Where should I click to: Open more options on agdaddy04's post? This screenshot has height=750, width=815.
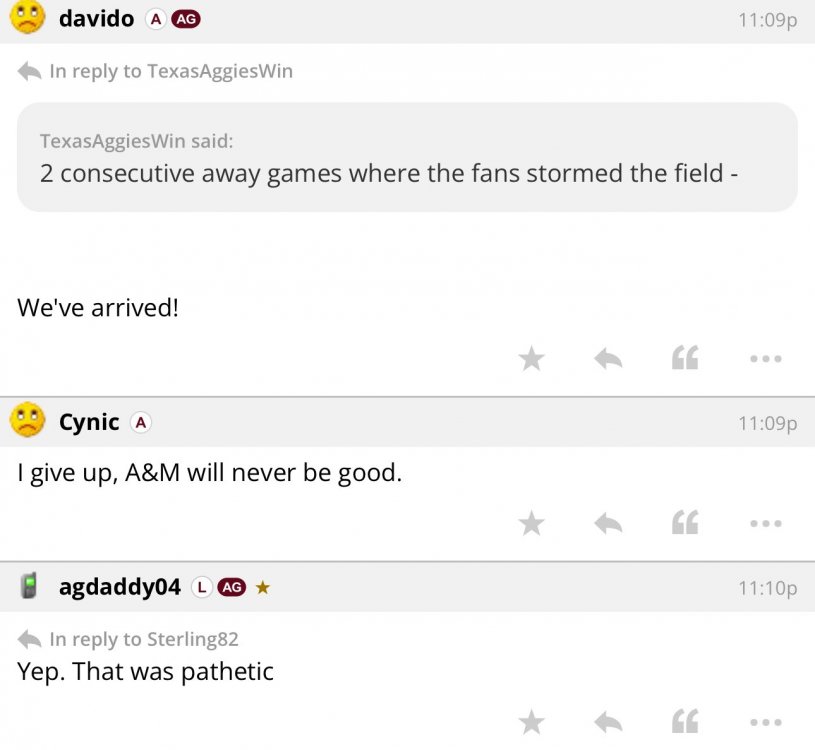pyautogui.click(x=764, y=721)
